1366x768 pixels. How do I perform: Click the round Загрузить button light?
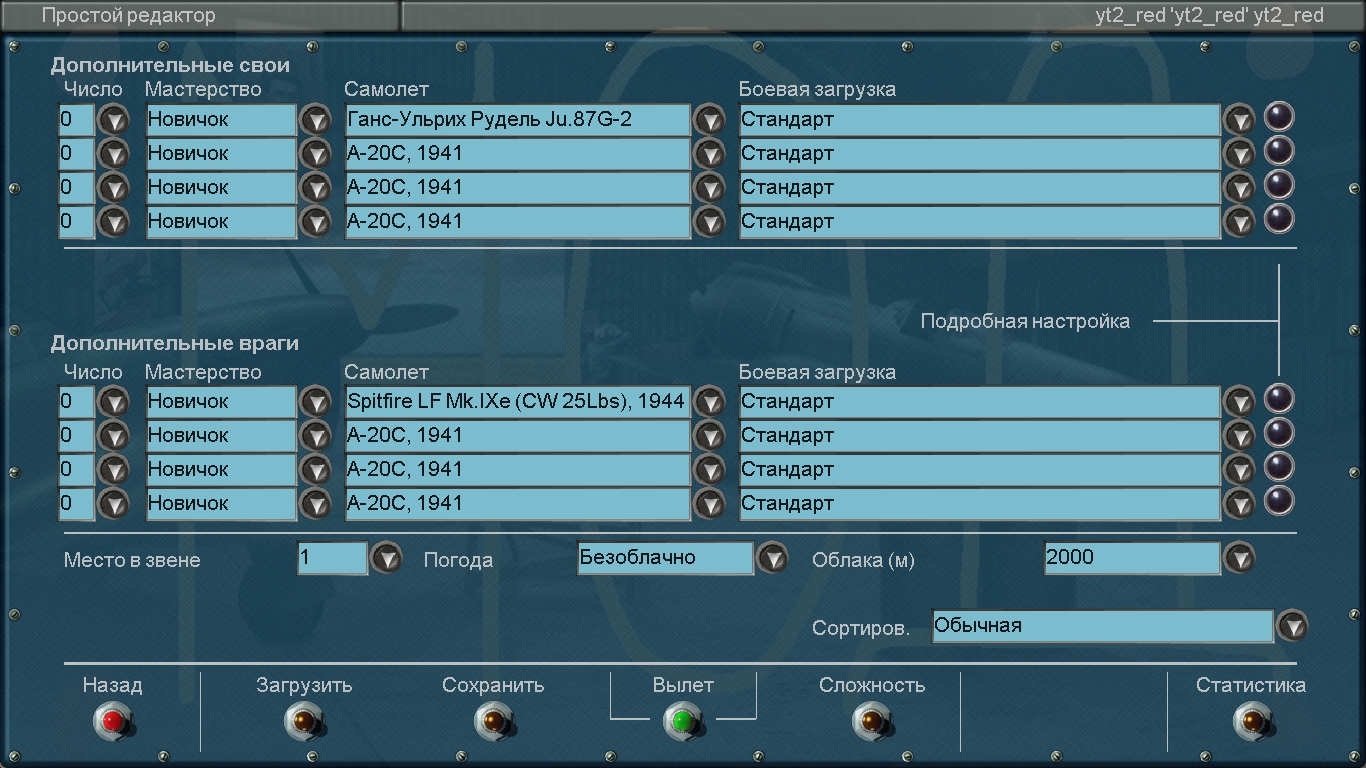302,720
